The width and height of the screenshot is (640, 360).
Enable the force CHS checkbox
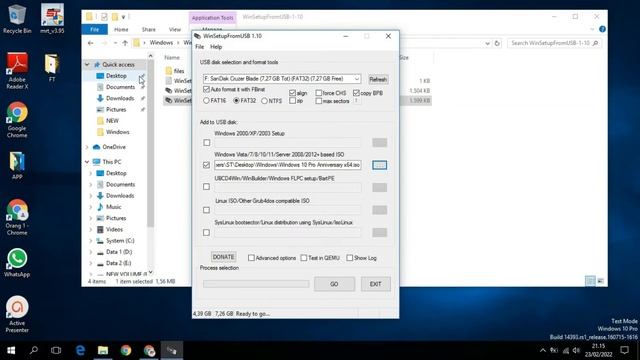(x=319, y=93)
